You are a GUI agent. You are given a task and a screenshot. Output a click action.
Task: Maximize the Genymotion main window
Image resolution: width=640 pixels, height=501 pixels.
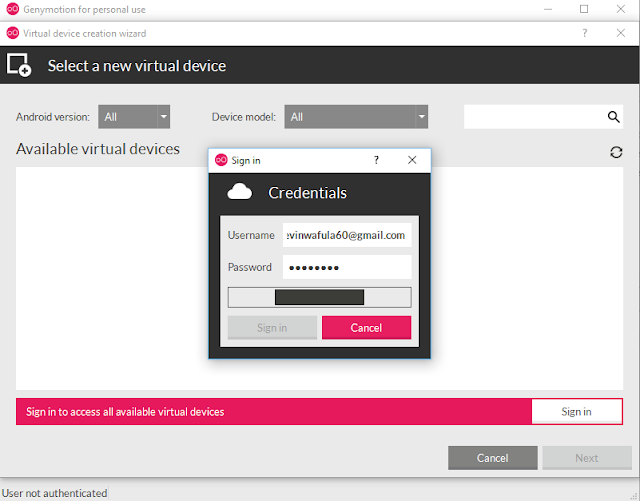tap(584, 9)
